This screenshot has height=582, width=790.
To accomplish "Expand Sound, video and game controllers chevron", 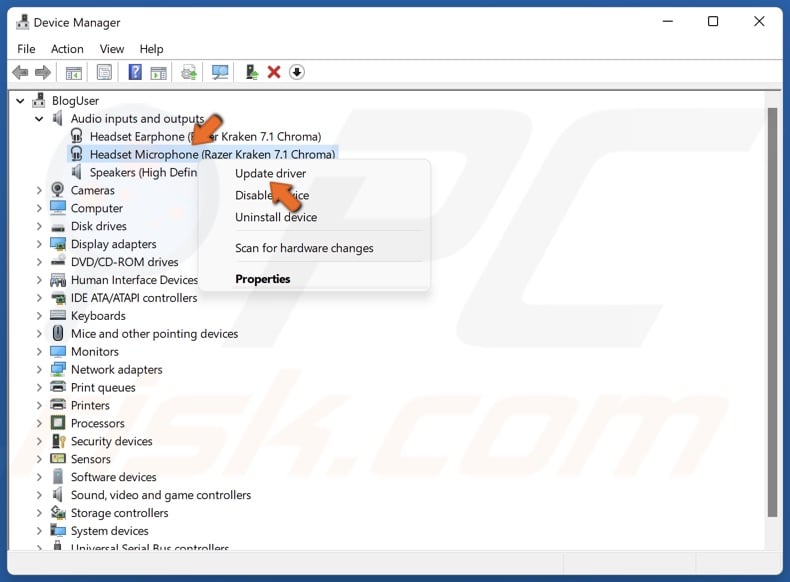I will coord(39,495).
